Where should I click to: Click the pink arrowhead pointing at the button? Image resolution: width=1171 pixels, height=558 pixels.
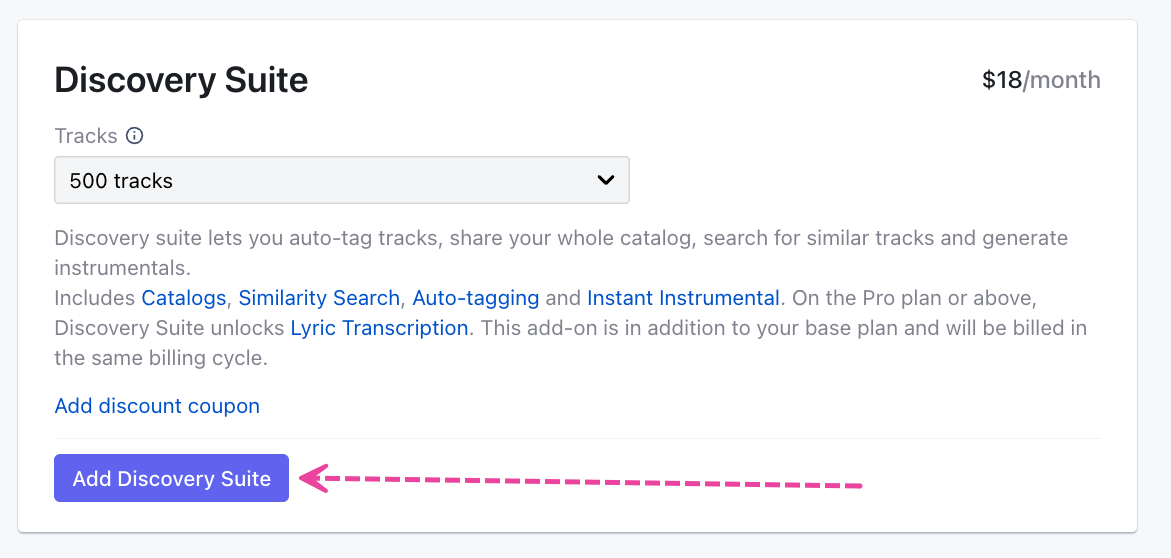315,479
